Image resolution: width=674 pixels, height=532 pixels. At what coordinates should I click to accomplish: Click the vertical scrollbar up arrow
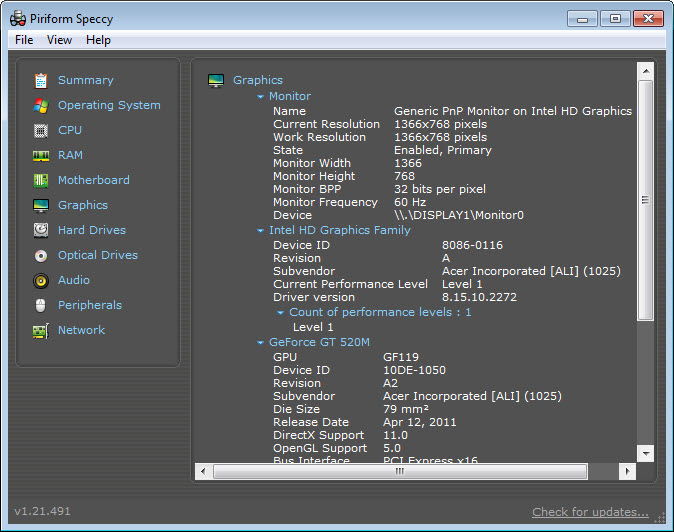[x=646, y=71]
